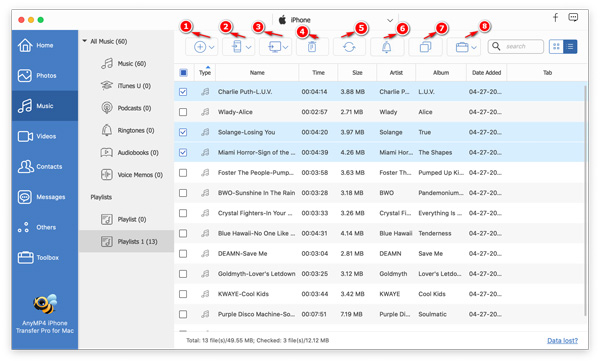
Task: Click the toolbar briefcase tools icon
Action: 462,47
